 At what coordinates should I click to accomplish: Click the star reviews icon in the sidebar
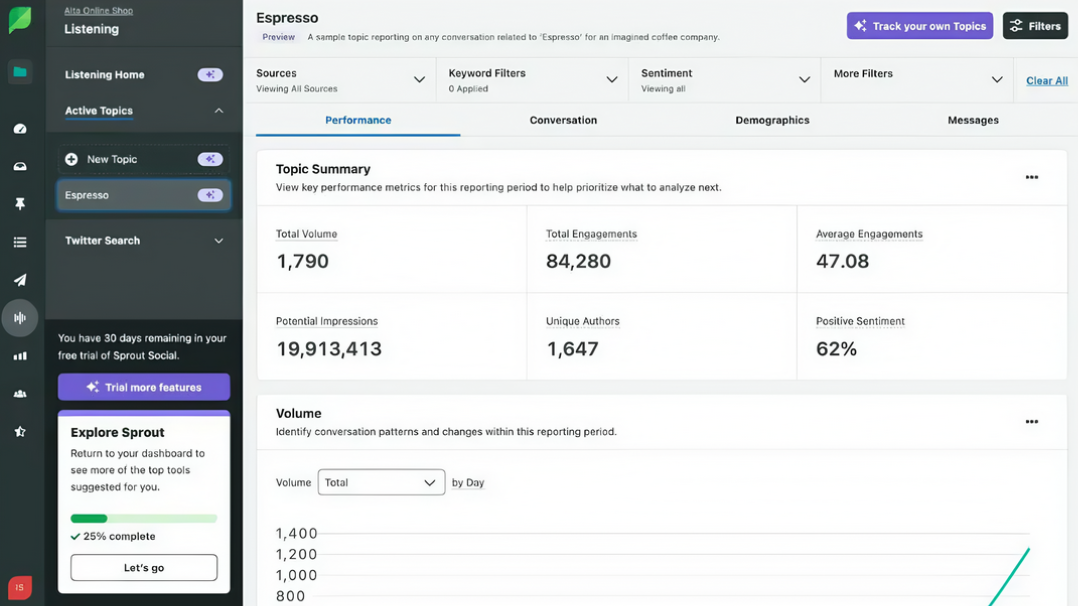click(x=20, y=432)
